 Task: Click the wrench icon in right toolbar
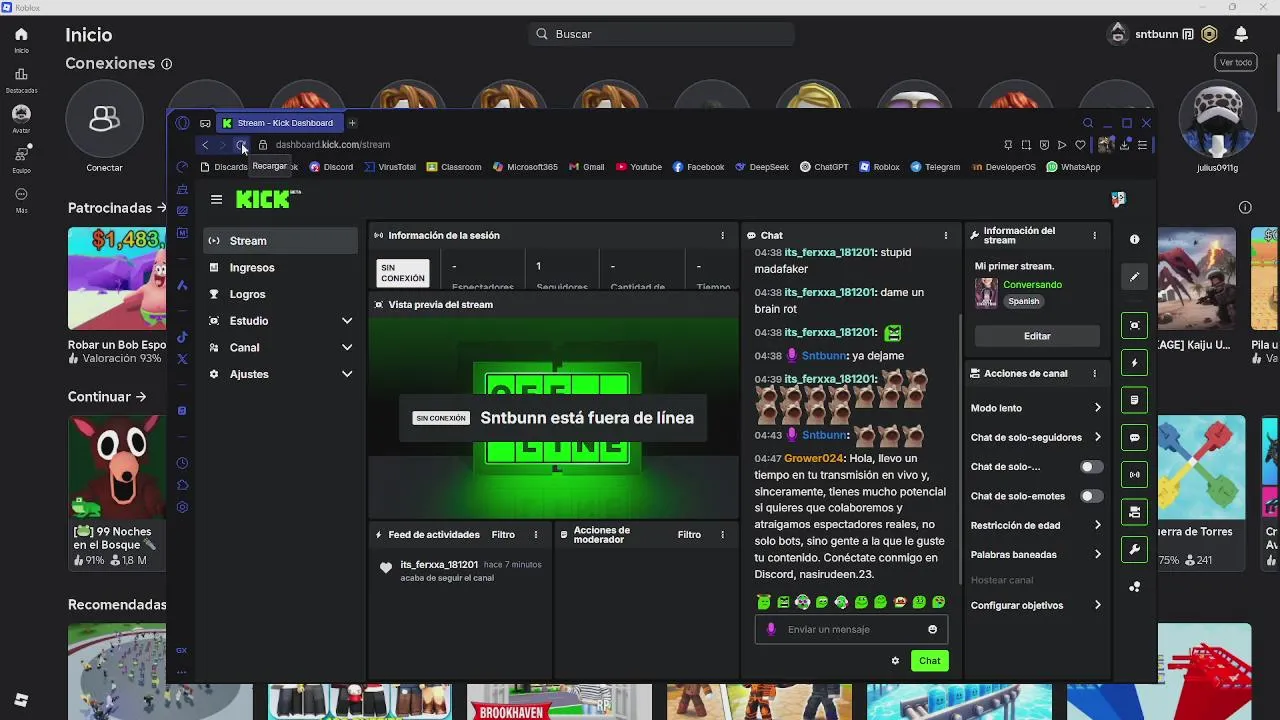[x=1134, y=549]
